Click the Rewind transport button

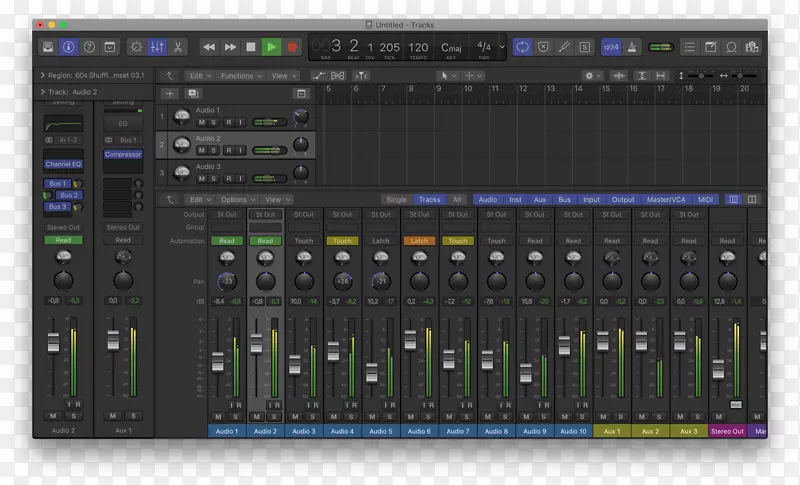[209, 47]
